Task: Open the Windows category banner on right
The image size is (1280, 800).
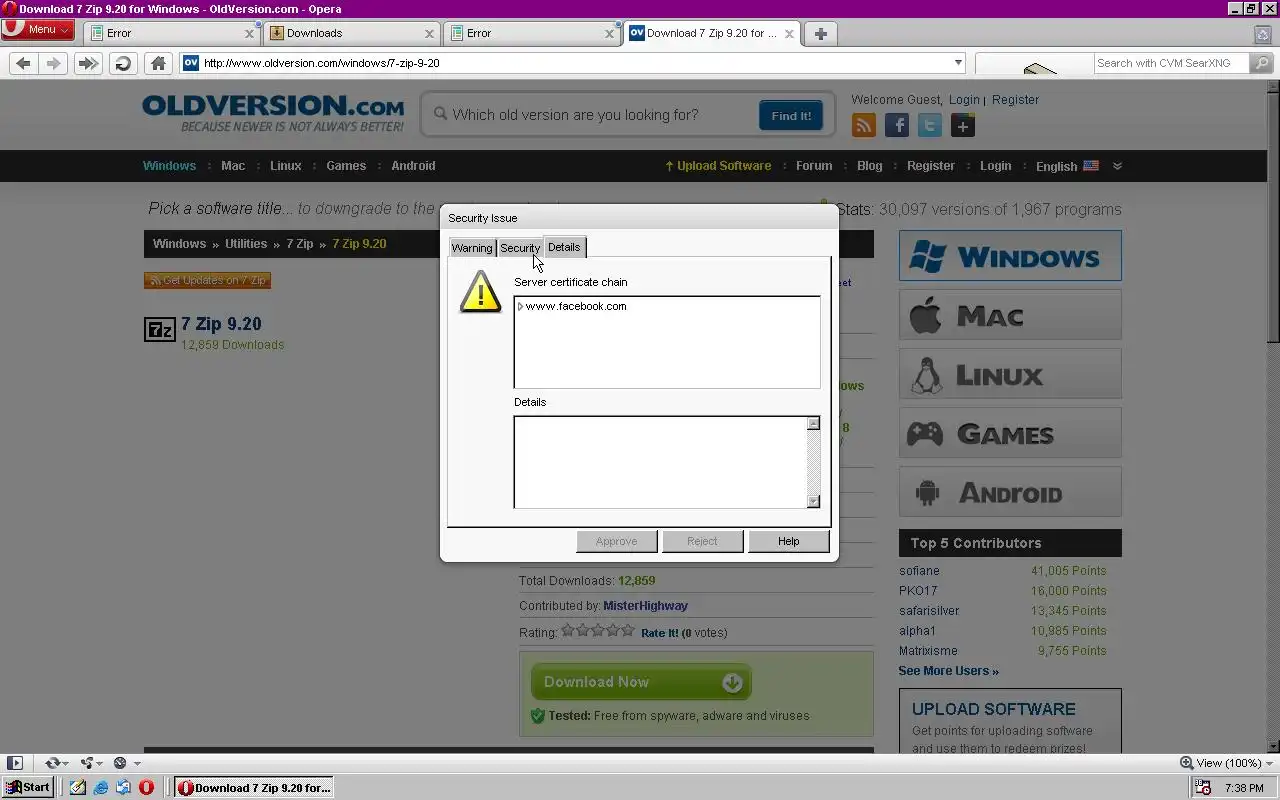Action: tap(1010, 255)
